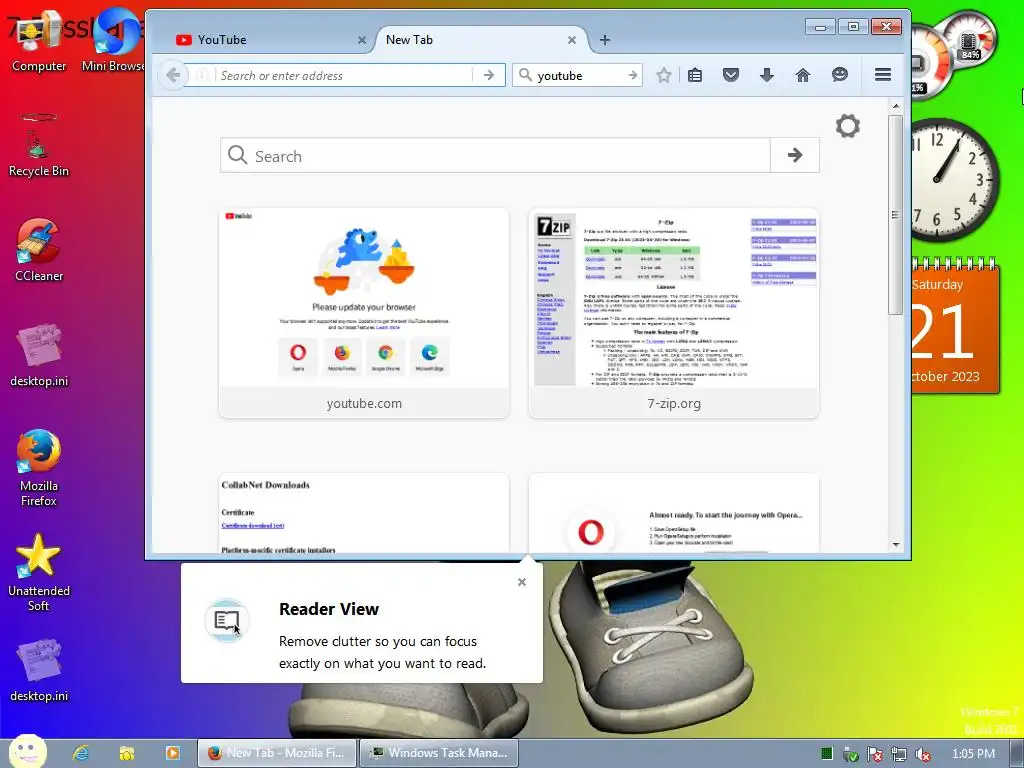
Task: Click the calendar gadget showing Saturday 21
Action: pyautogui.click(x=955, y=327)
